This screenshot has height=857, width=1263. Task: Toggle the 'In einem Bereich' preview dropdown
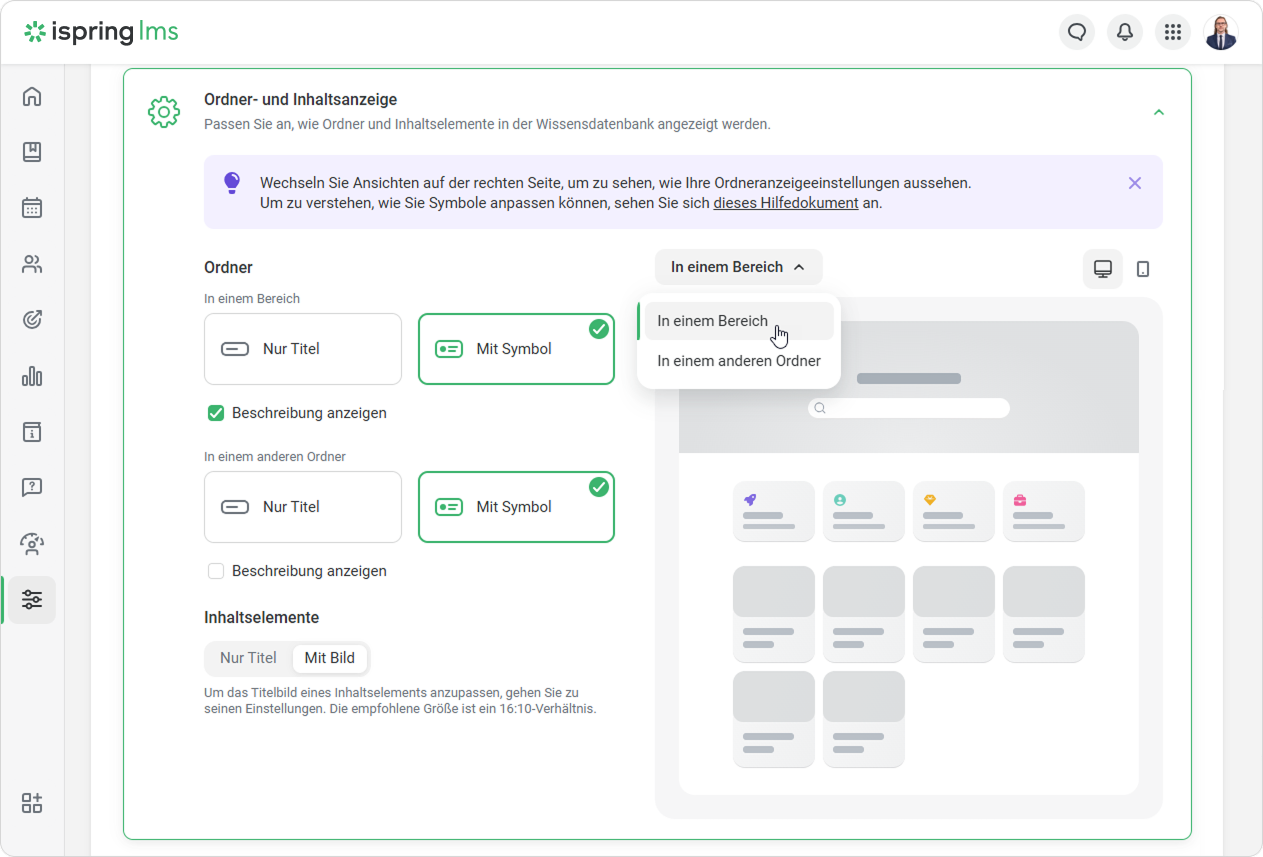tap(739, 267)
